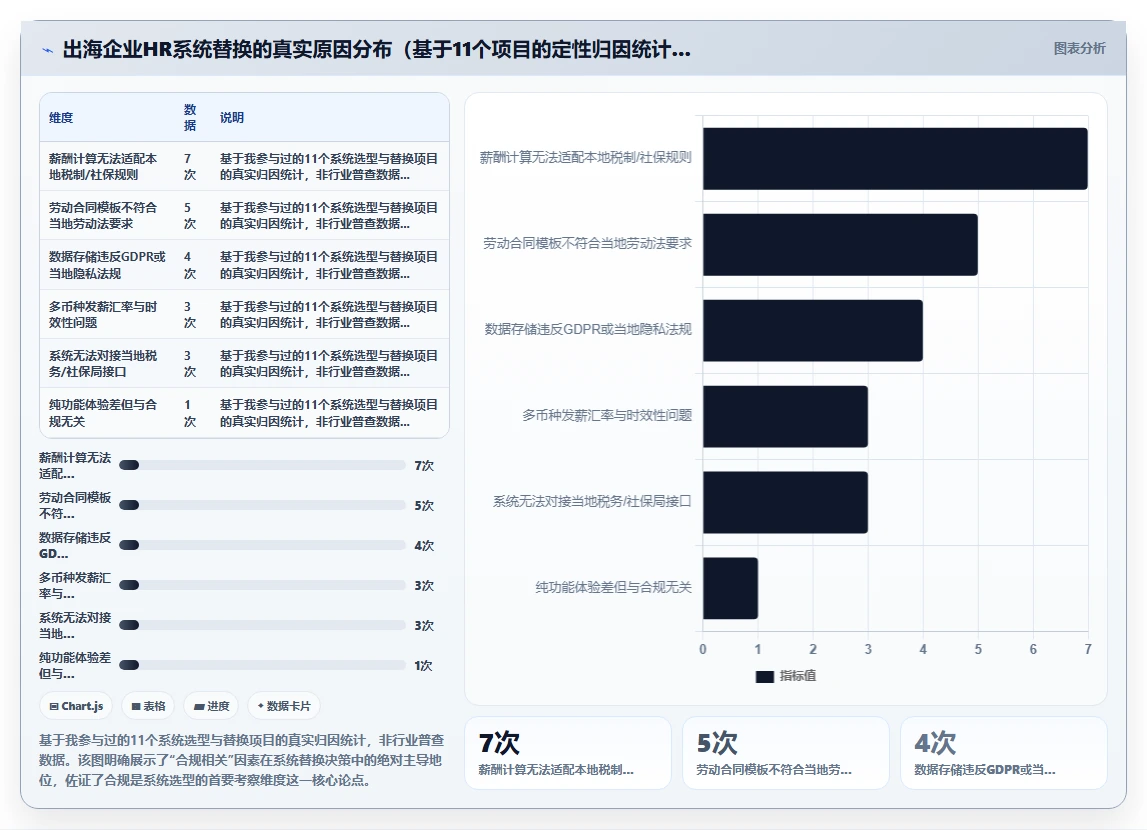The width and height of the screenshot is (1147, 830).
Task: Select the Chart.js tag pill
Action: coord(76,706)
